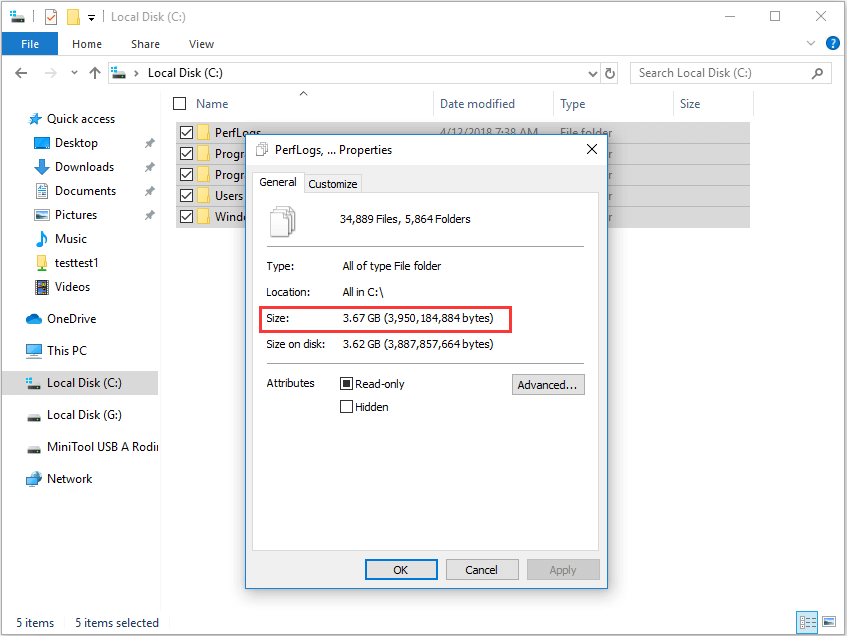Open the MiniTool USB drive in navigation pane

[x=103, y=447]
